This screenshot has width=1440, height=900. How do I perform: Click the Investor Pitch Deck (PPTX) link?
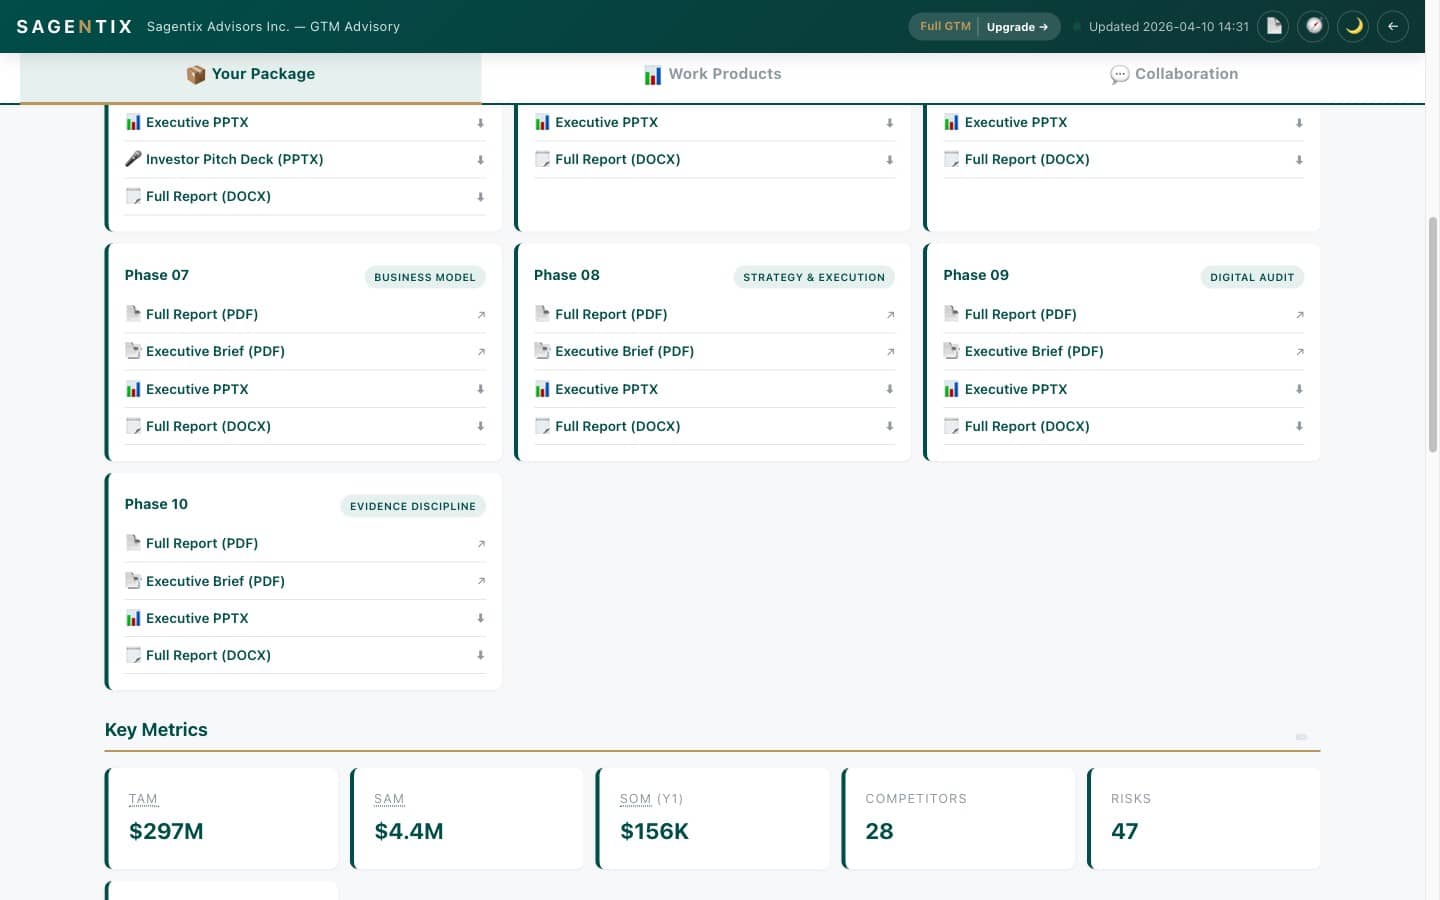[234, 159]
